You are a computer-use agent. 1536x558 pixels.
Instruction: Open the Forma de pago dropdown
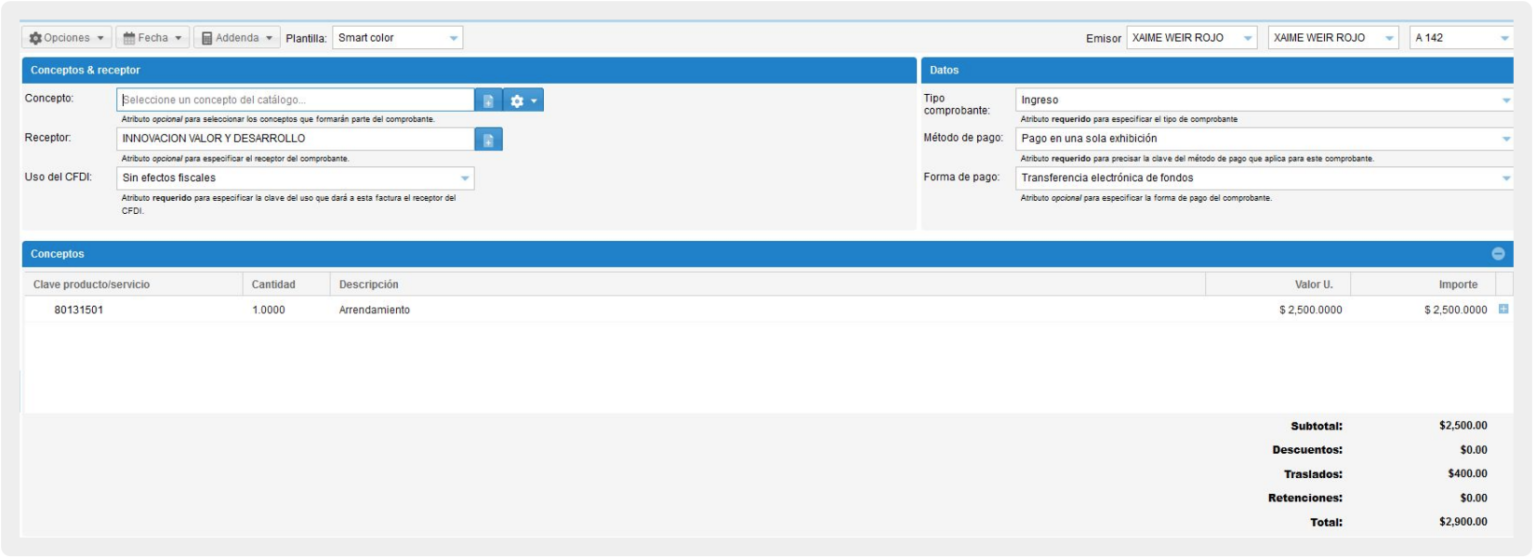(x=1263, y=178)
